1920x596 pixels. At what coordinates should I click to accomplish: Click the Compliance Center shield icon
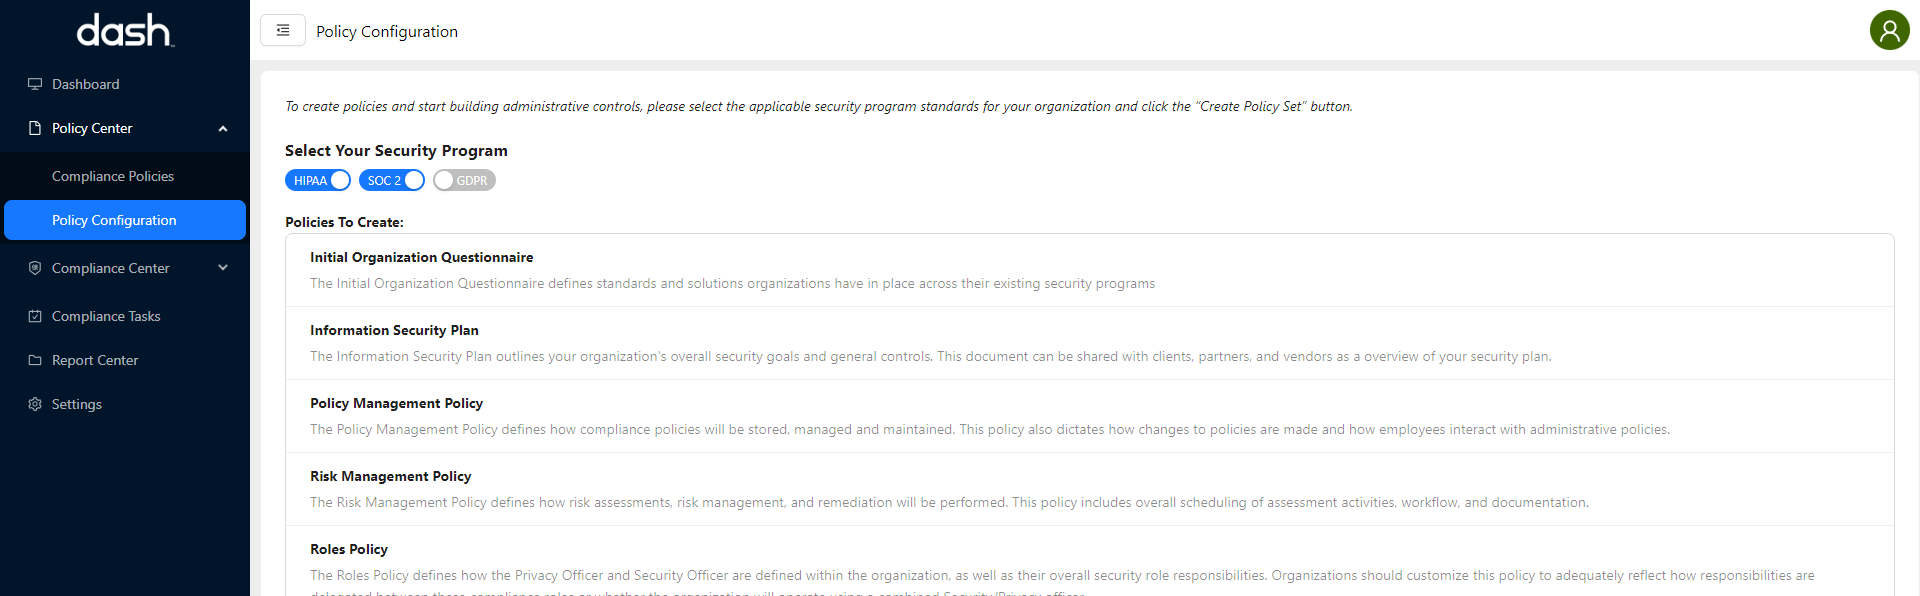tap(35, 268)
